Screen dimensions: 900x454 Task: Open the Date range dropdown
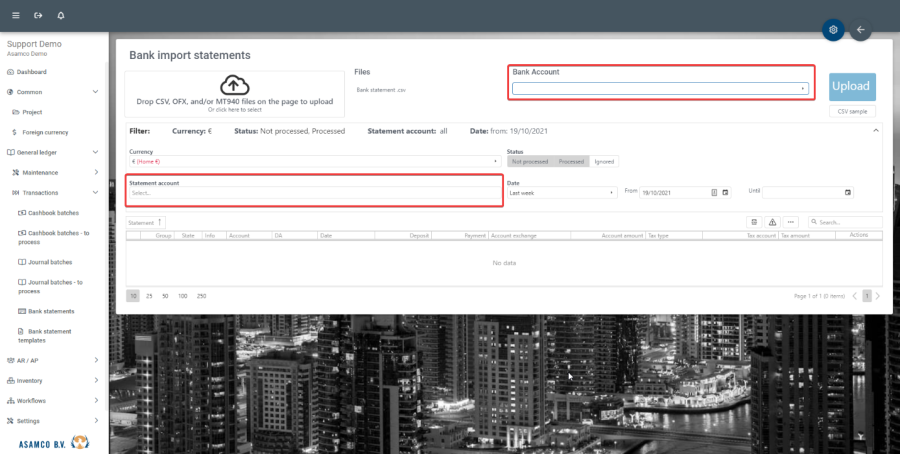pos(561,192)
